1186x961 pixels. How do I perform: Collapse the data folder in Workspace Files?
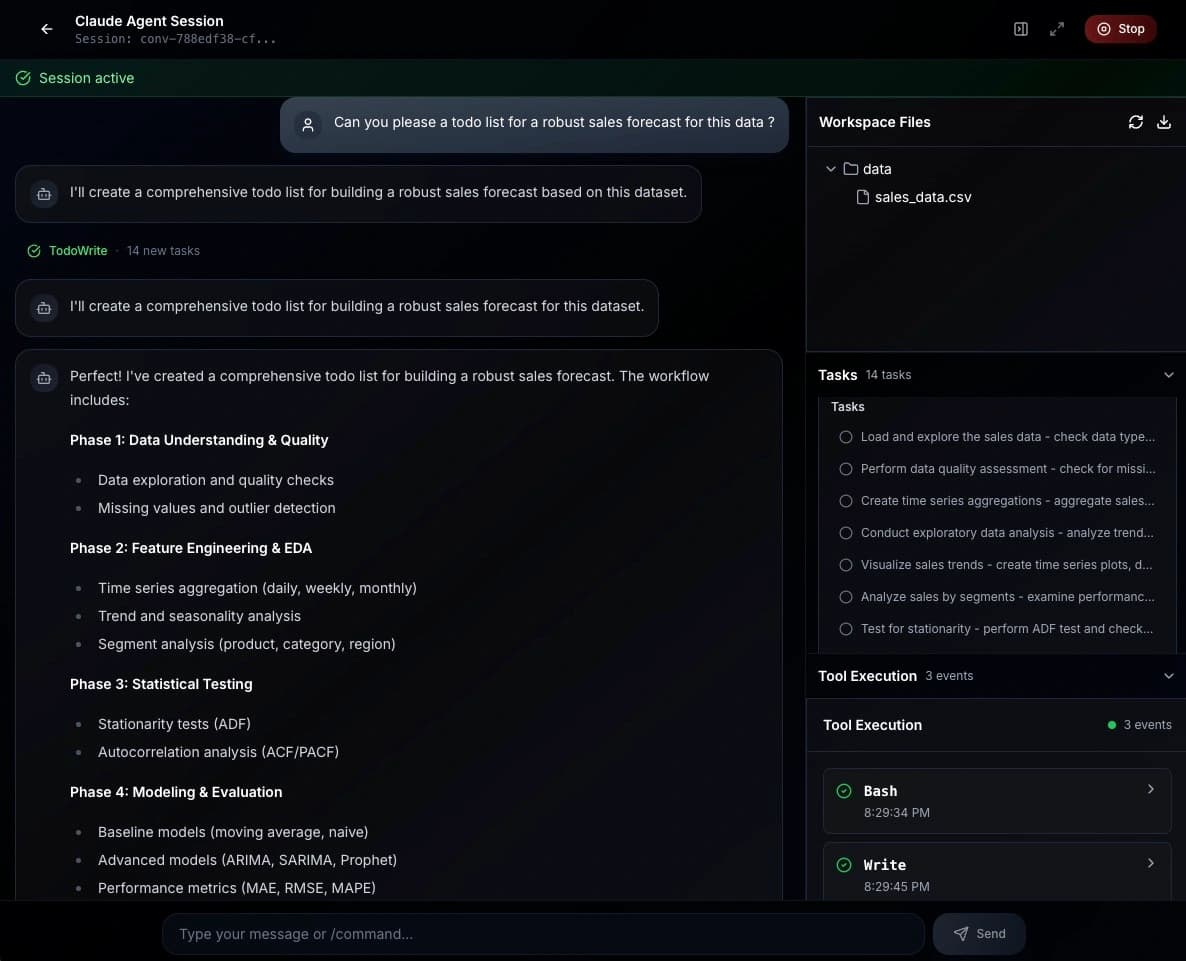coord(831,168)
